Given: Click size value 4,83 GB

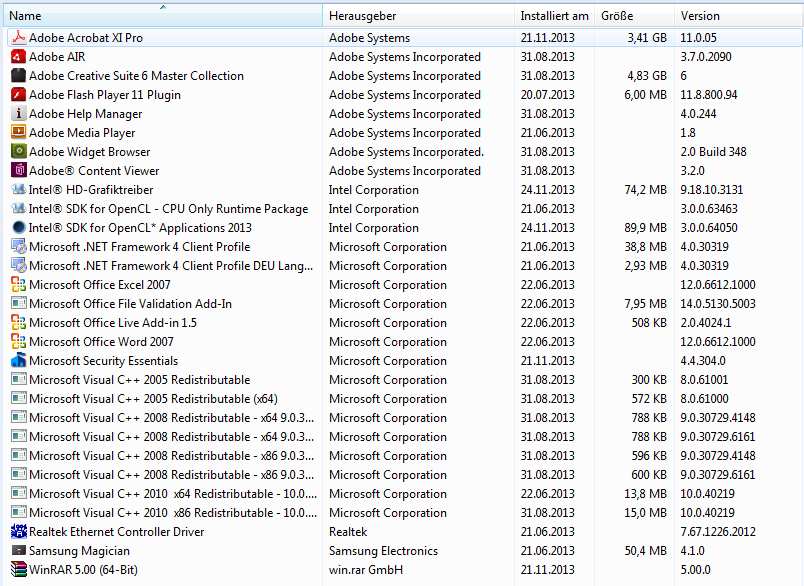Looking at the screenshot, I should pos(647,75).
